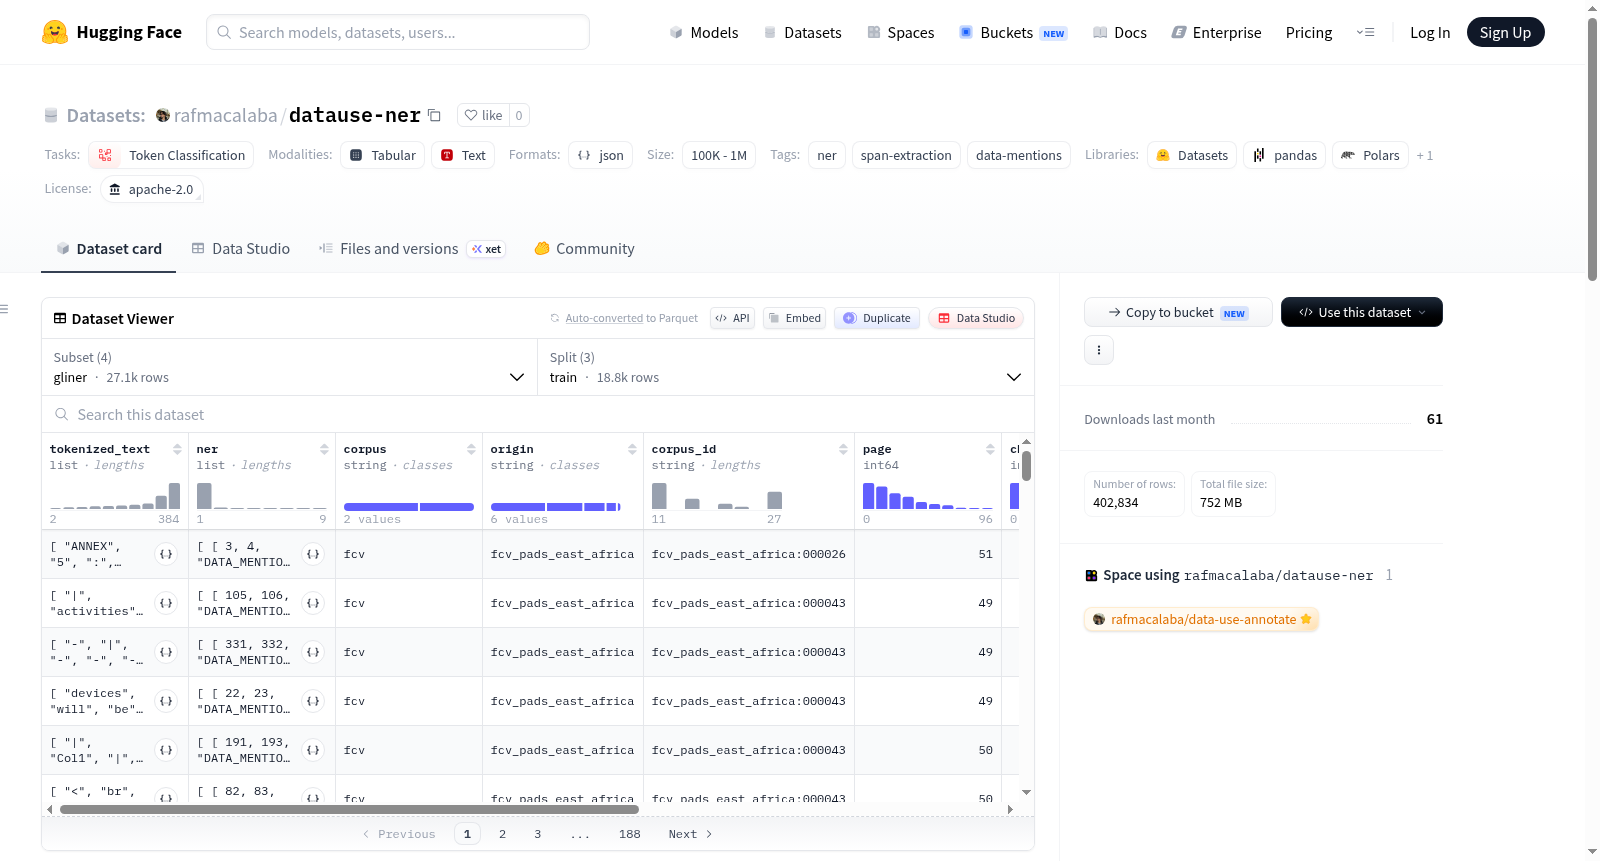This screenshot has width=1600, height=861.
Task: Expand the ner JSON cell for [3, 4
Action: 313,554
